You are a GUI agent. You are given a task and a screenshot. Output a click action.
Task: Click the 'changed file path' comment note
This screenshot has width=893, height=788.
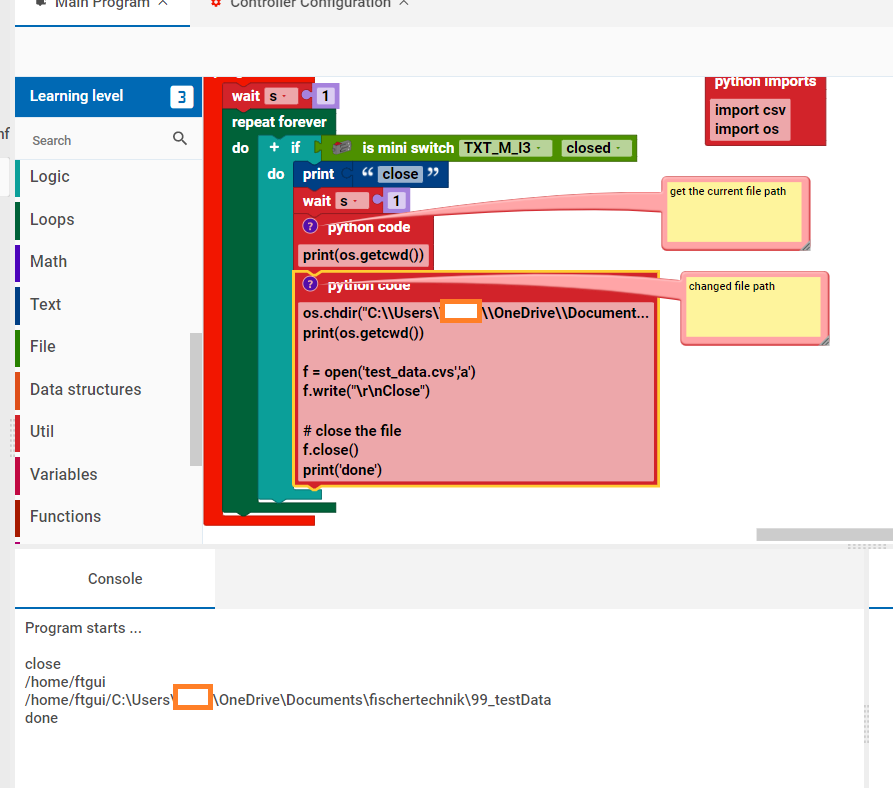(x=753, y=307)
